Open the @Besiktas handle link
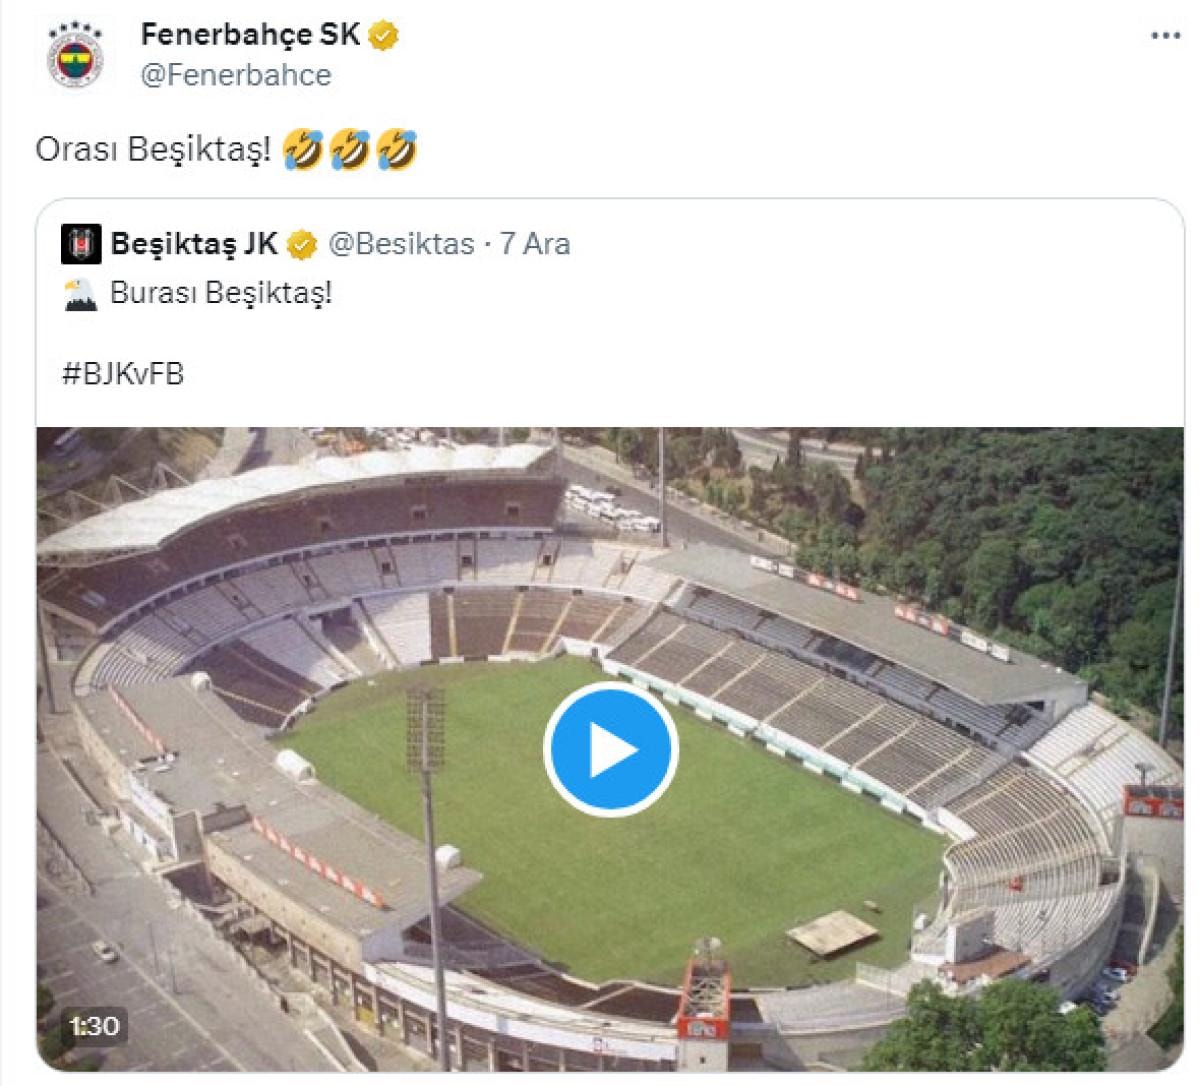Screen dimensions: 1200x1086 tap(401, 244)
